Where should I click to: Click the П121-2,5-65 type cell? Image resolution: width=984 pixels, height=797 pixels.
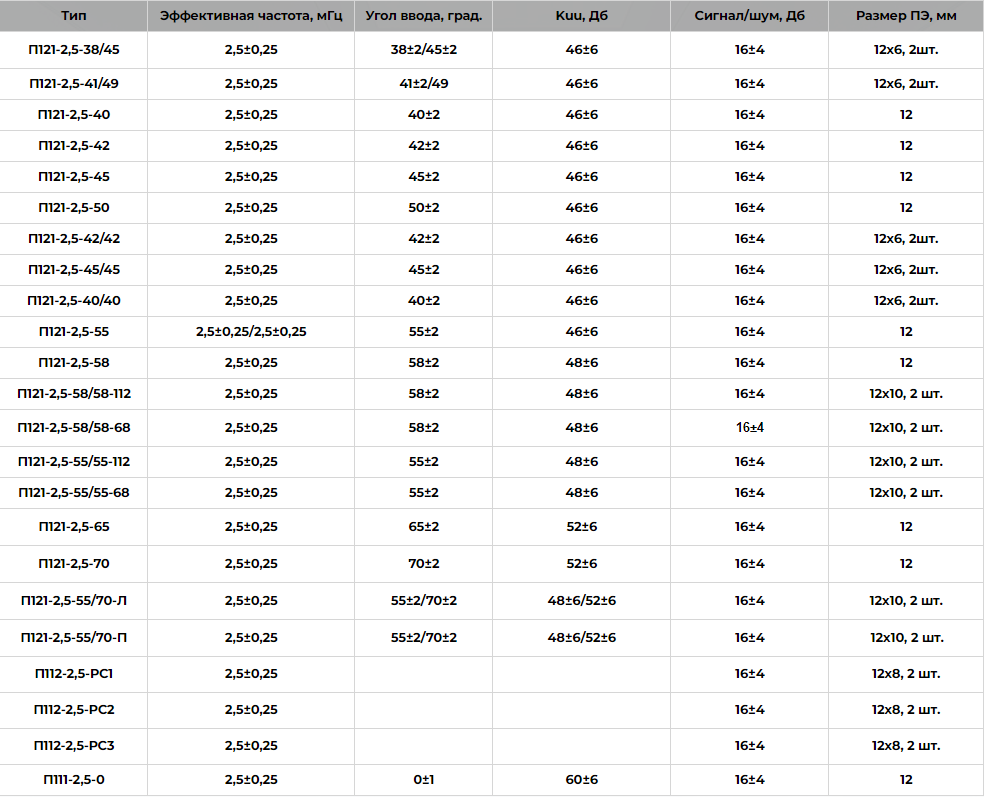pyautogui.click(x=74, y=527)
